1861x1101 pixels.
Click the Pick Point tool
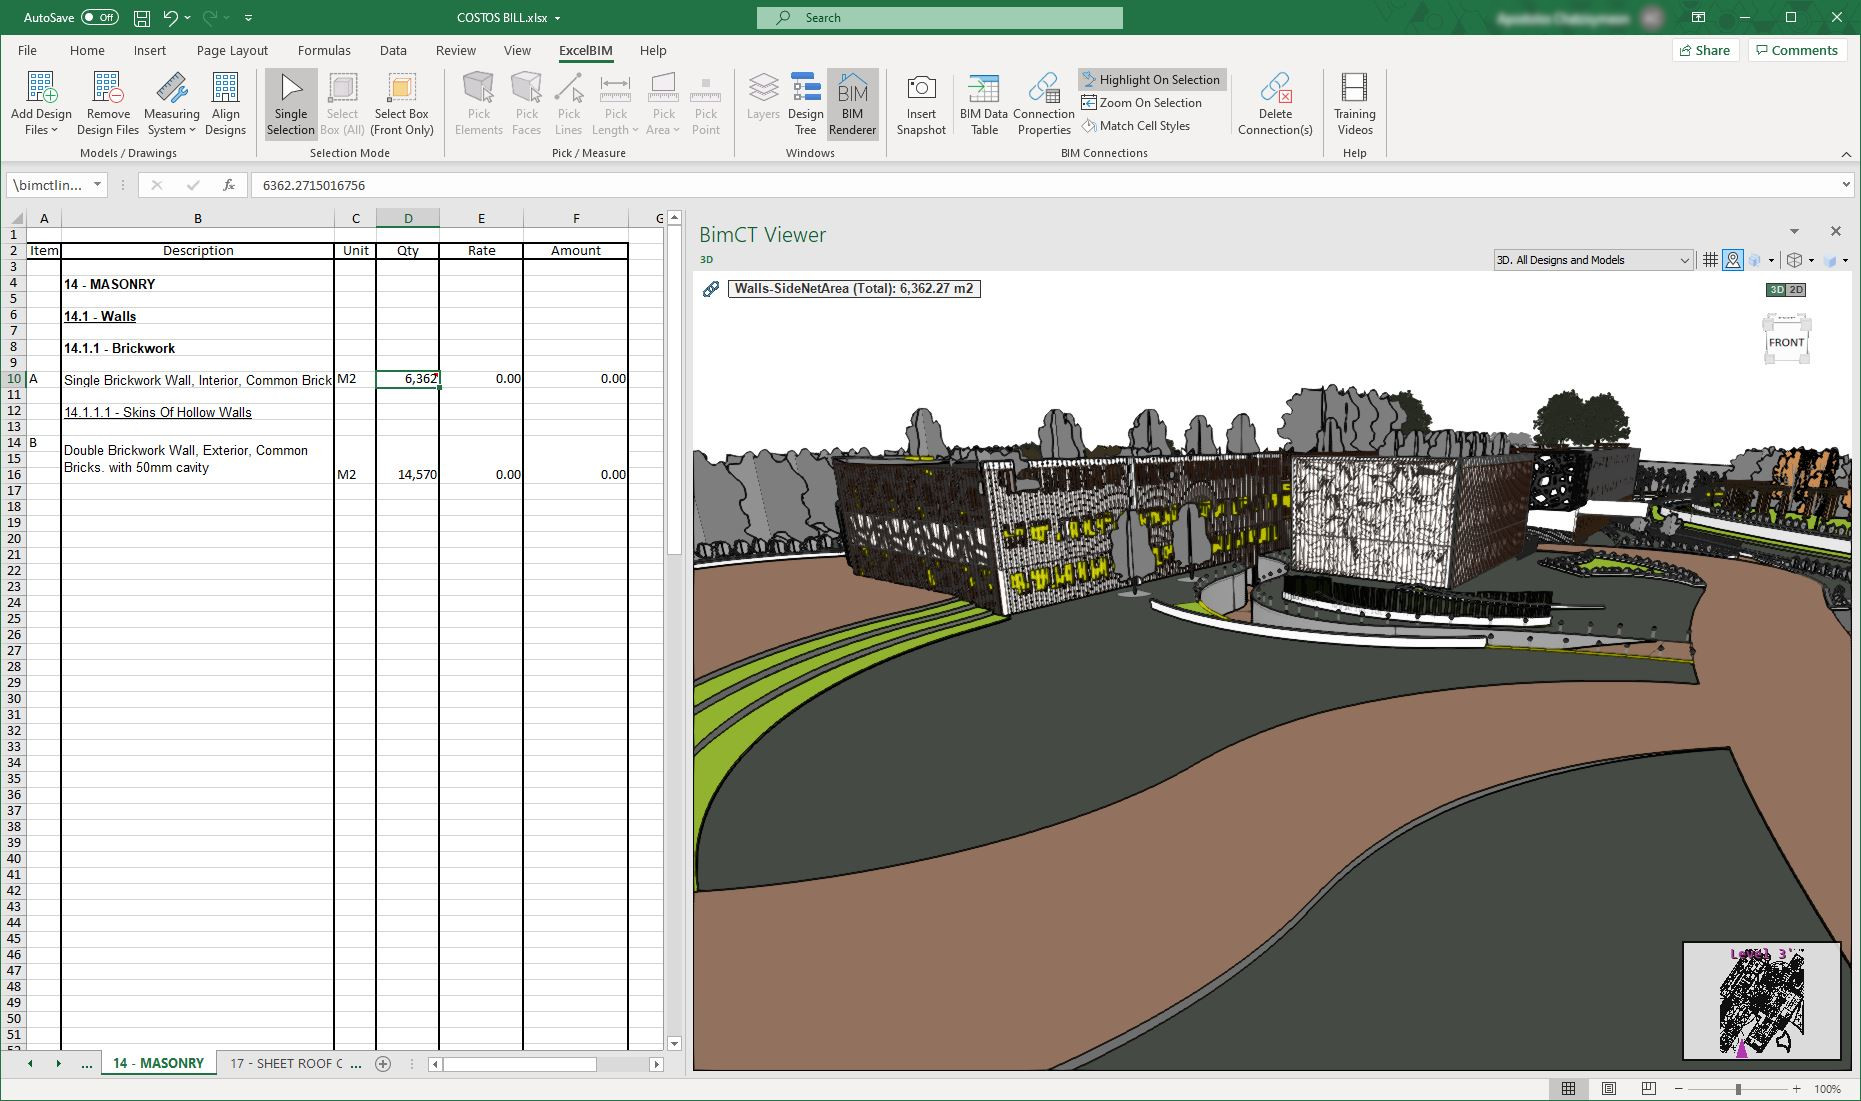(x=706, y=103)
